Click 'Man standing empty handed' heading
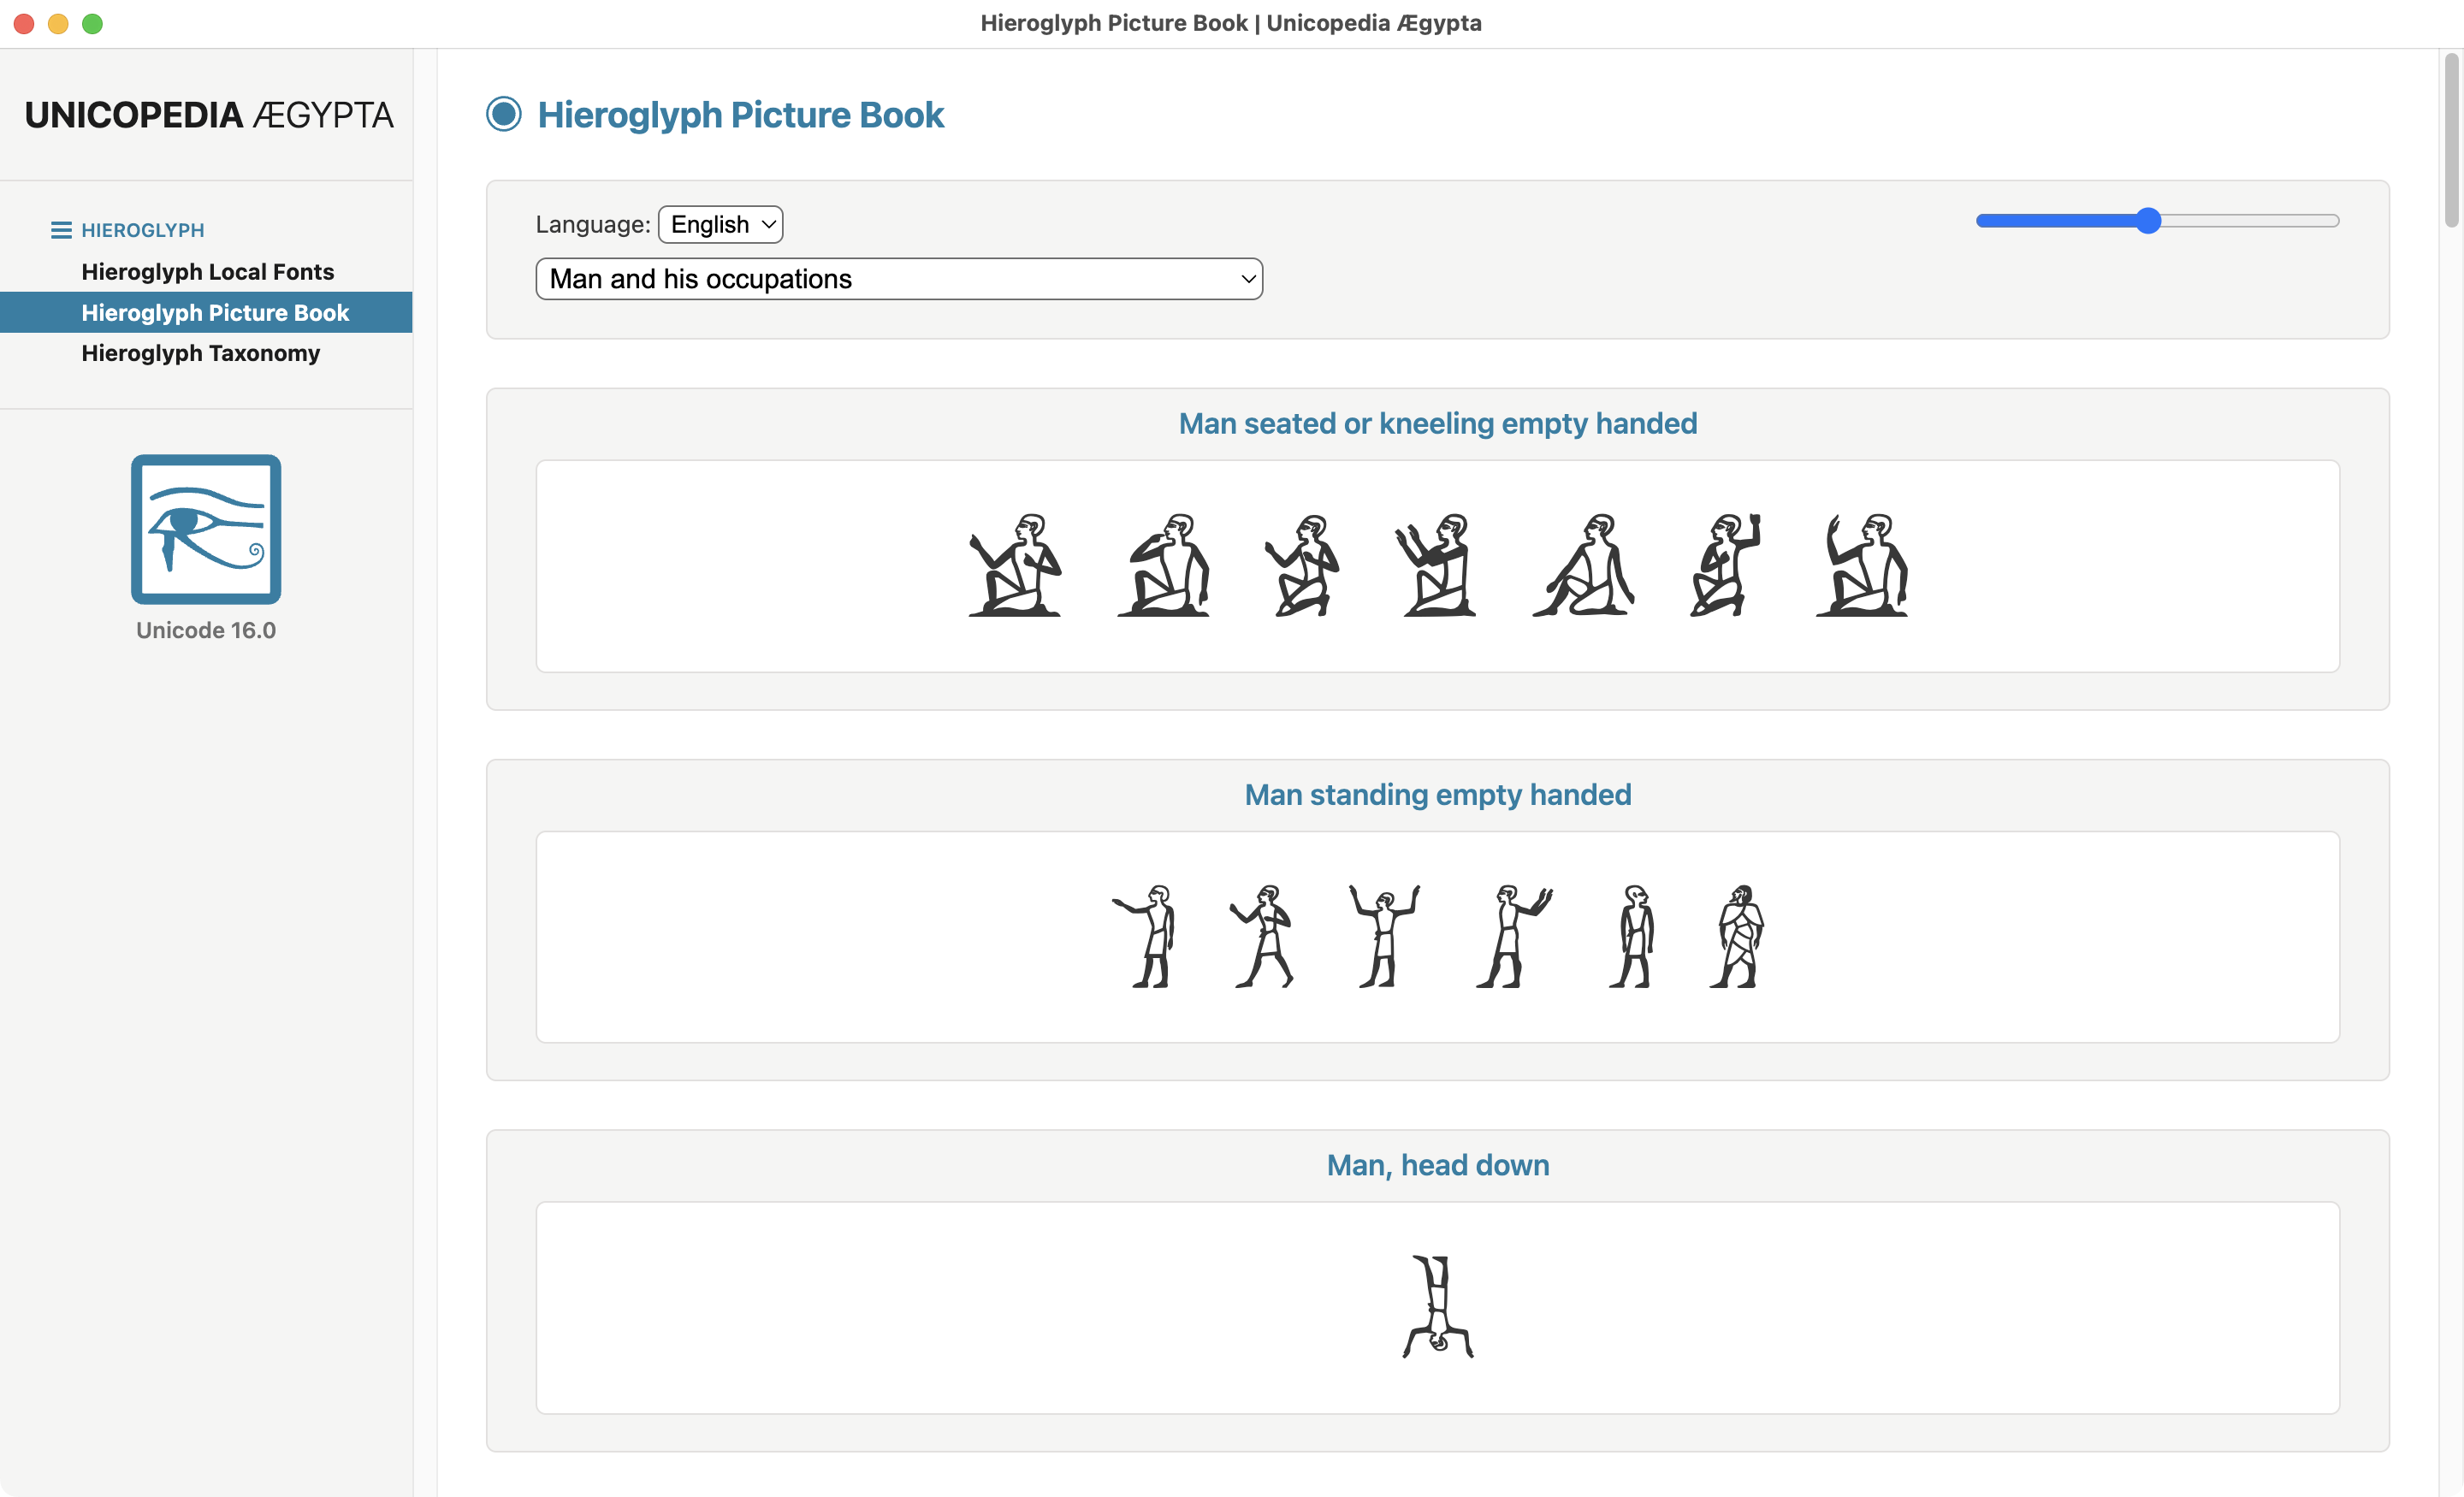This screenshot has width=2464, height=1497. 1437,794
